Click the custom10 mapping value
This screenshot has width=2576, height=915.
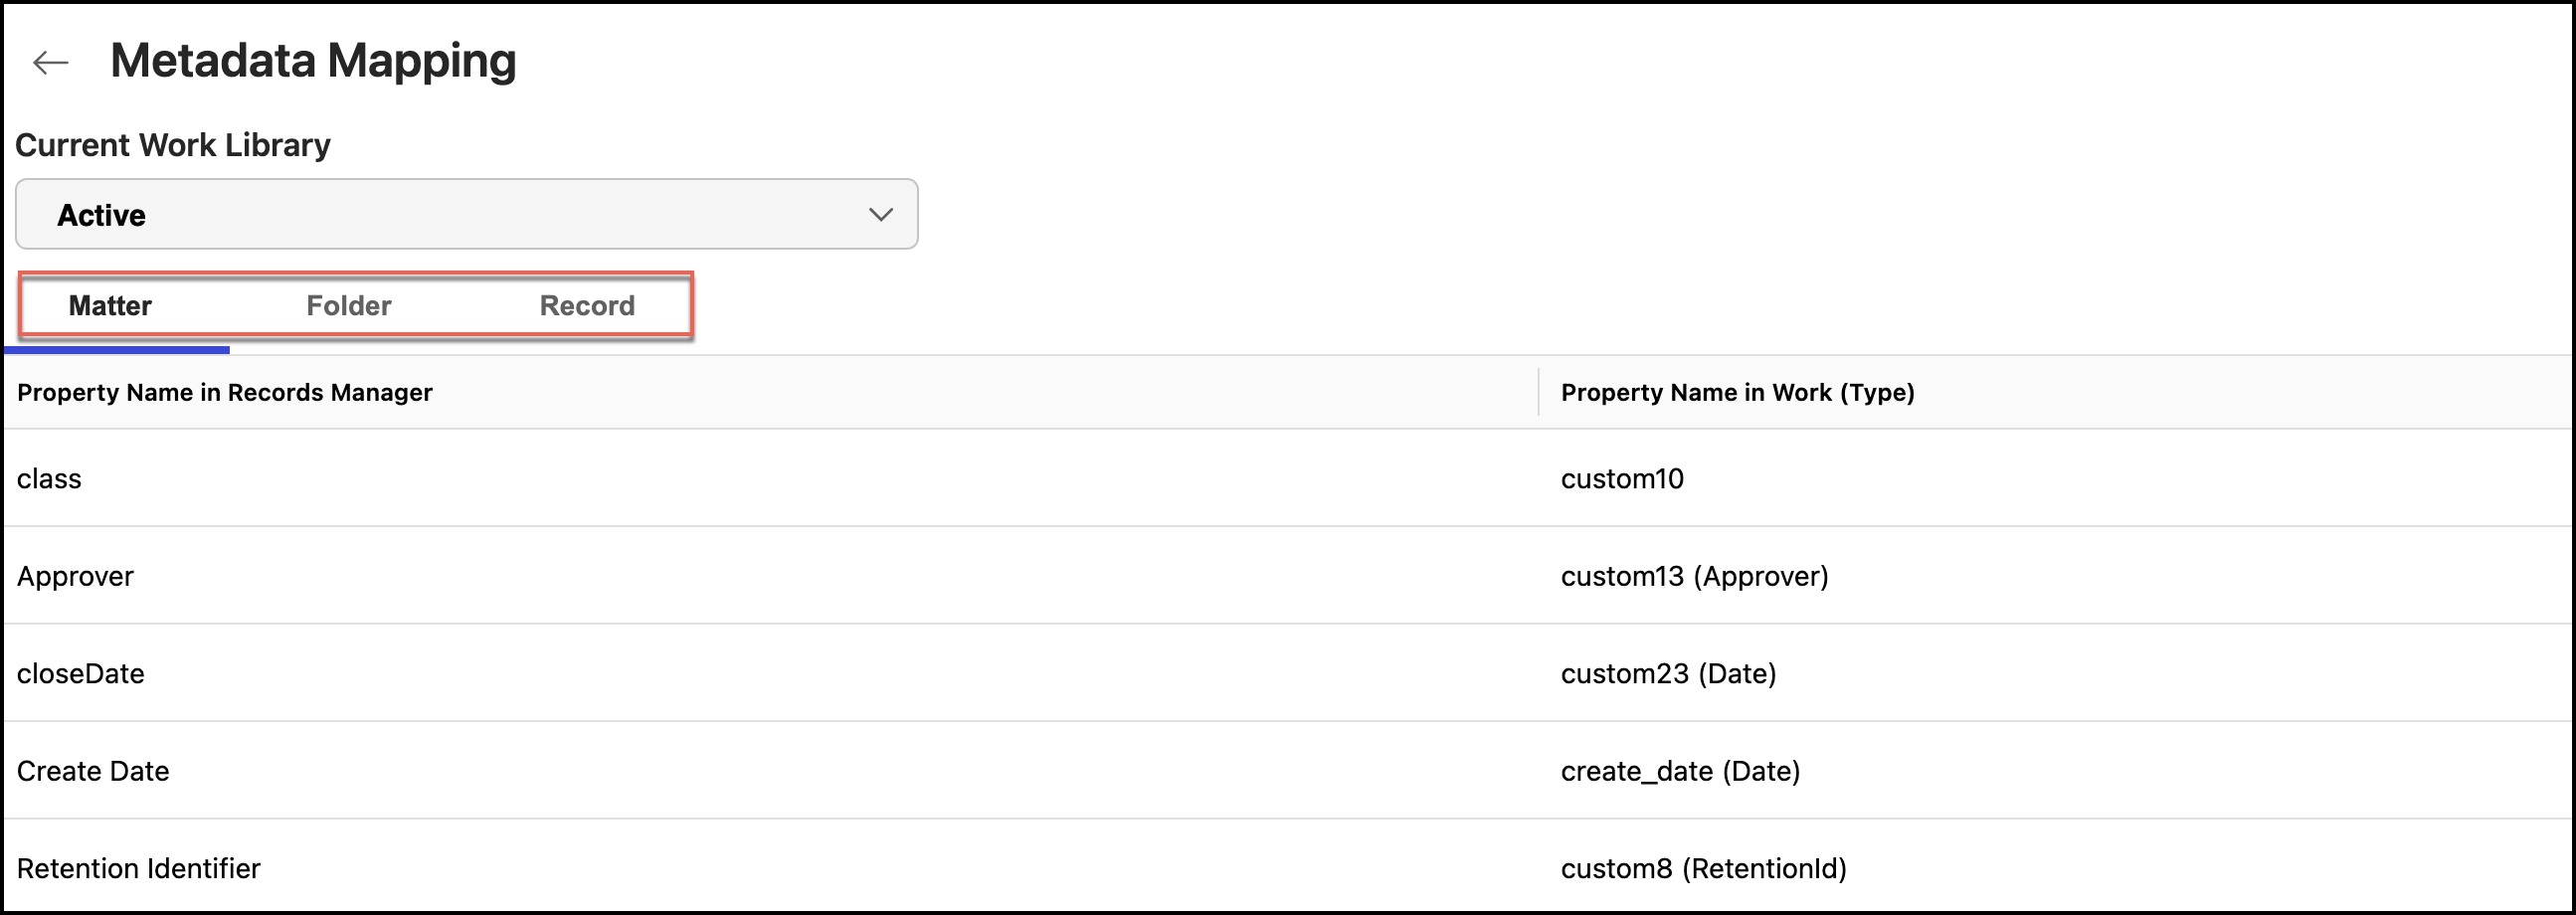point(1622,479)
